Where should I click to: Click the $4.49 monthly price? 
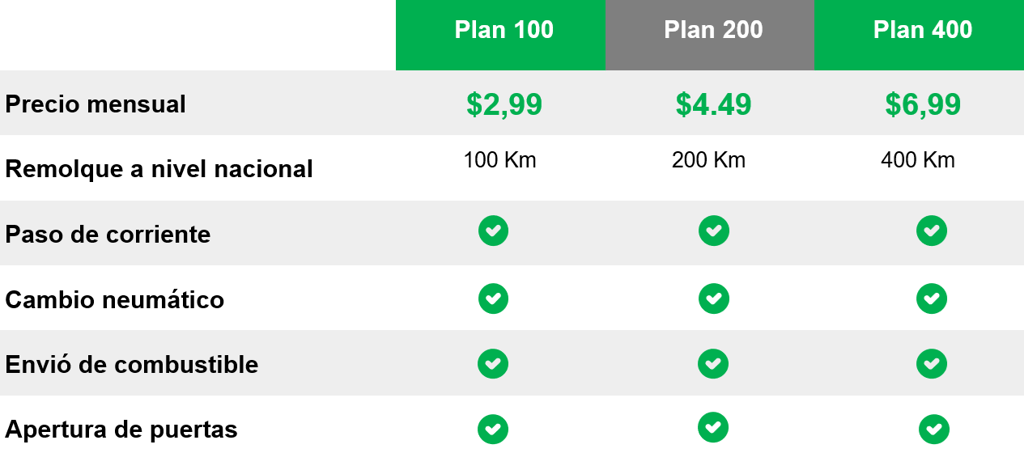click(712, 104)
